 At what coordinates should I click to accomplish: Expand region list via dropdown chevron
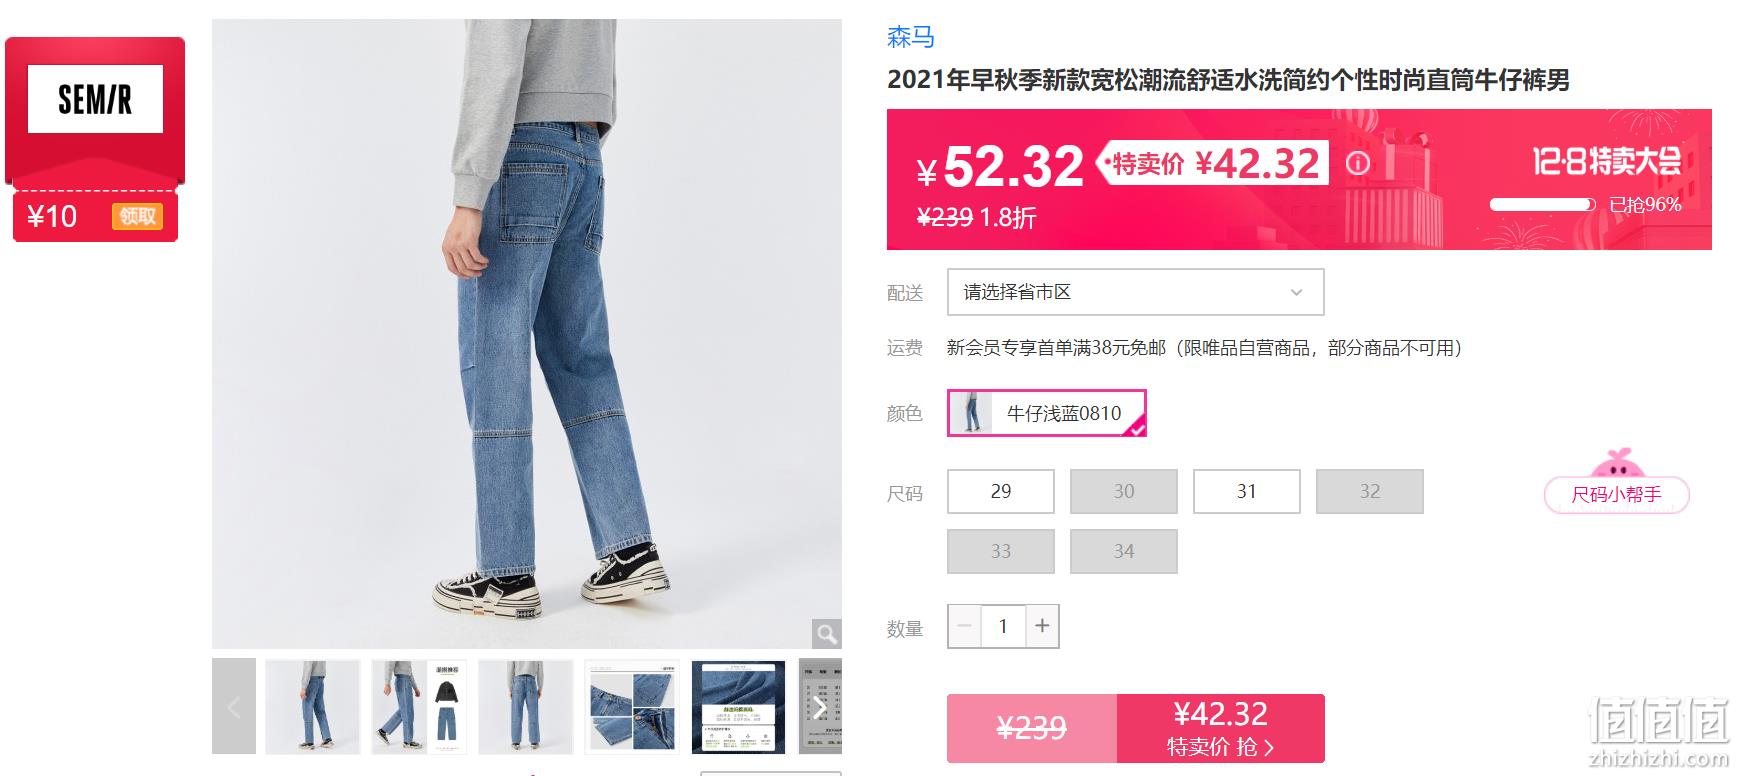1296,293
